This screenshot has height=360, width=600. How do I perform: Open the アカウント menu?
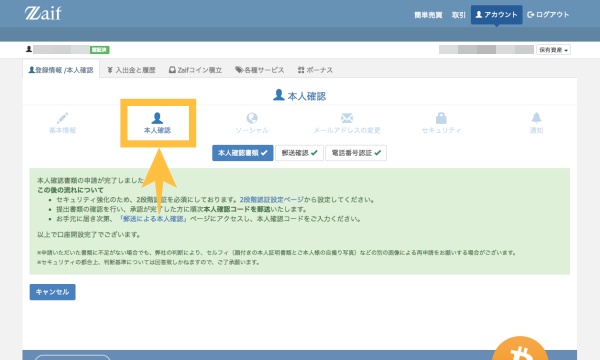pyautogui.click(x=496, y=15)
